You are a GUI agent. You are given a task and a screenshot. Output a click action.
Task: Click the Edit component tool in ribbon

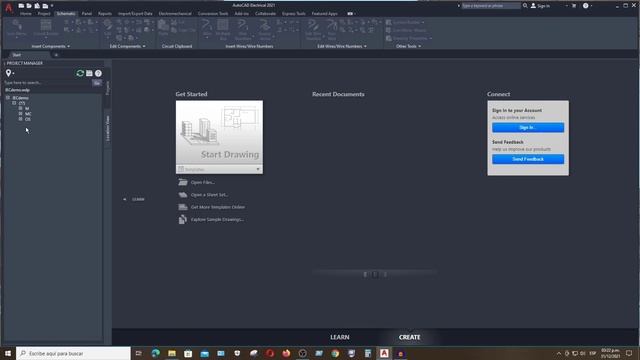tap(108, 27)
